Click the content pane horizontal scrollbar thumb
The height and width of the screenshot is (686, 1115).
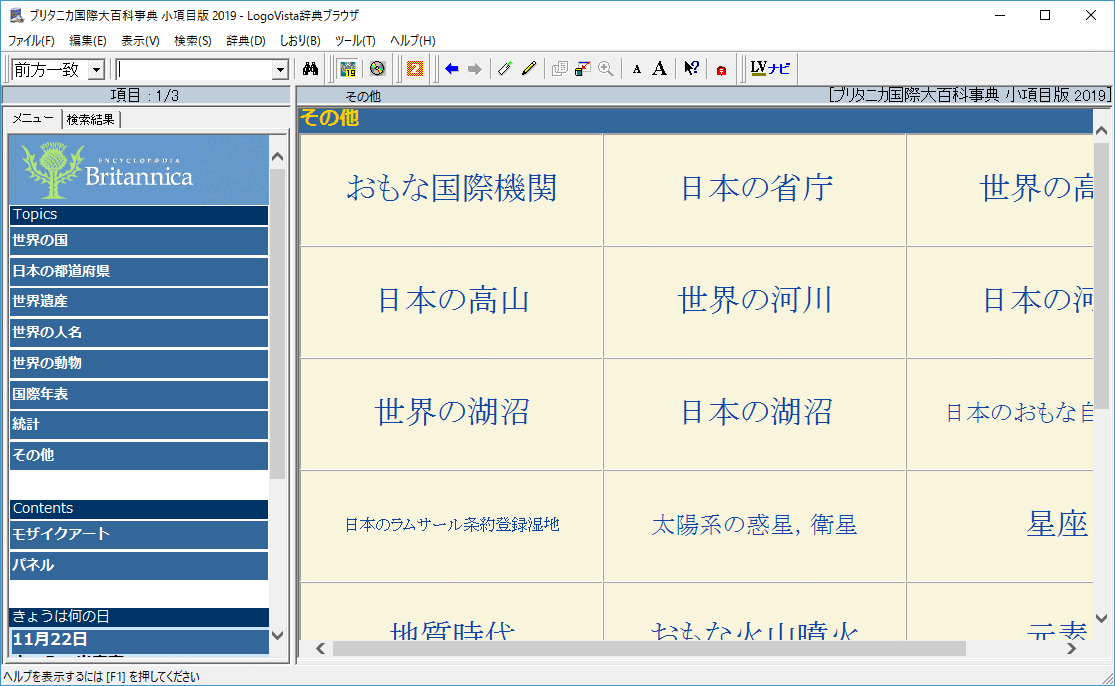[649, 648]
